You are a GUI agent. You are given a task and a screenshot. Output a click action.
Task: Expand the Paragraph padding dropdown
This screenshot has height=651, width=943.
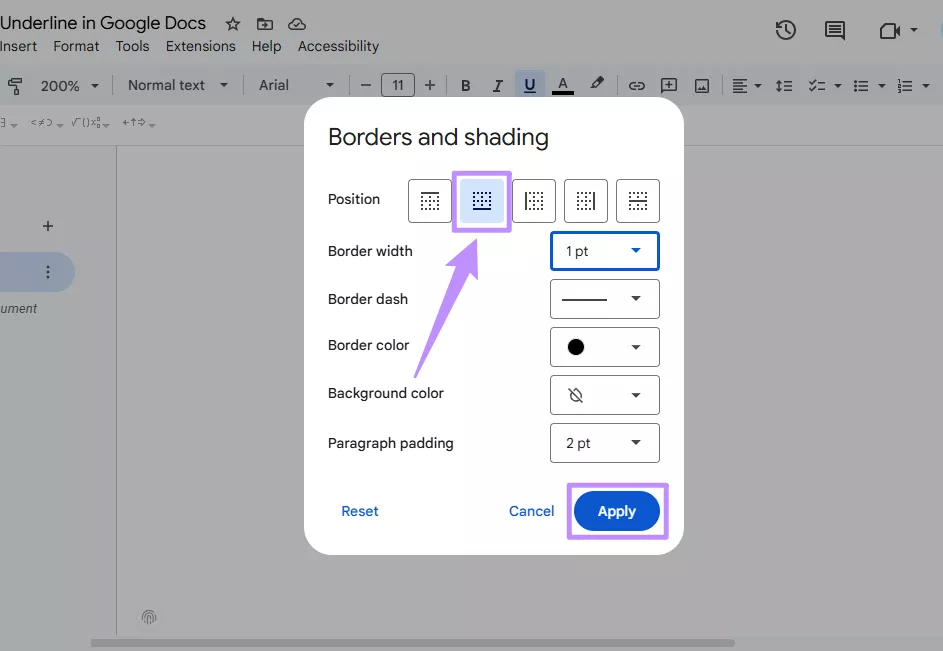pos(604,443)
